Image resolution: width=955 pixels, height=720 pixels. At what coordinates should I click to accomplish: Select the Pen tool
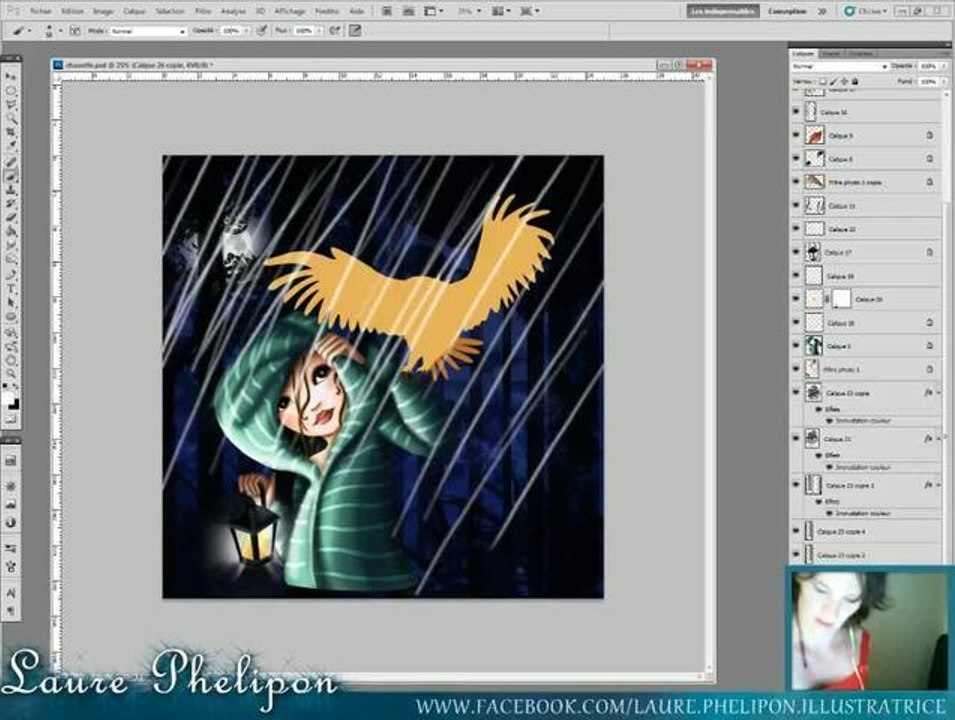[x=11, y=275]
